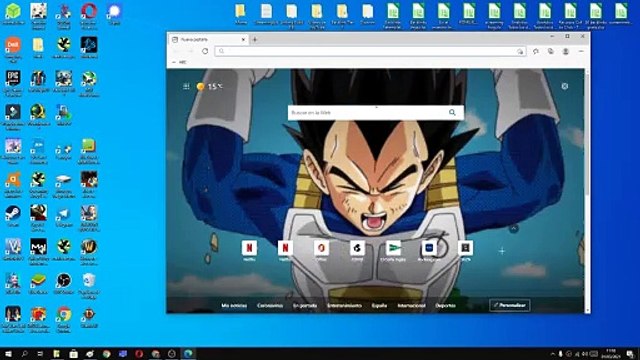Open the apps grid launcher on new tab page
640x360 pixels.
coord(186,86)
